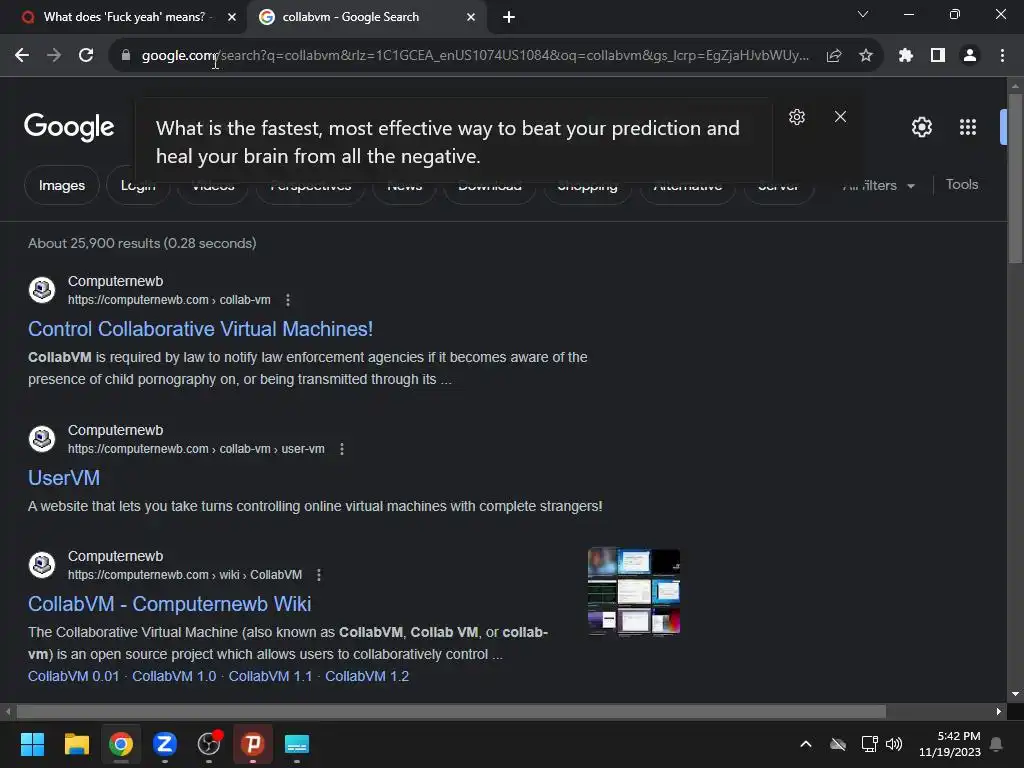Open CollabVM - Computernewb Wiki result

(170, 604)
